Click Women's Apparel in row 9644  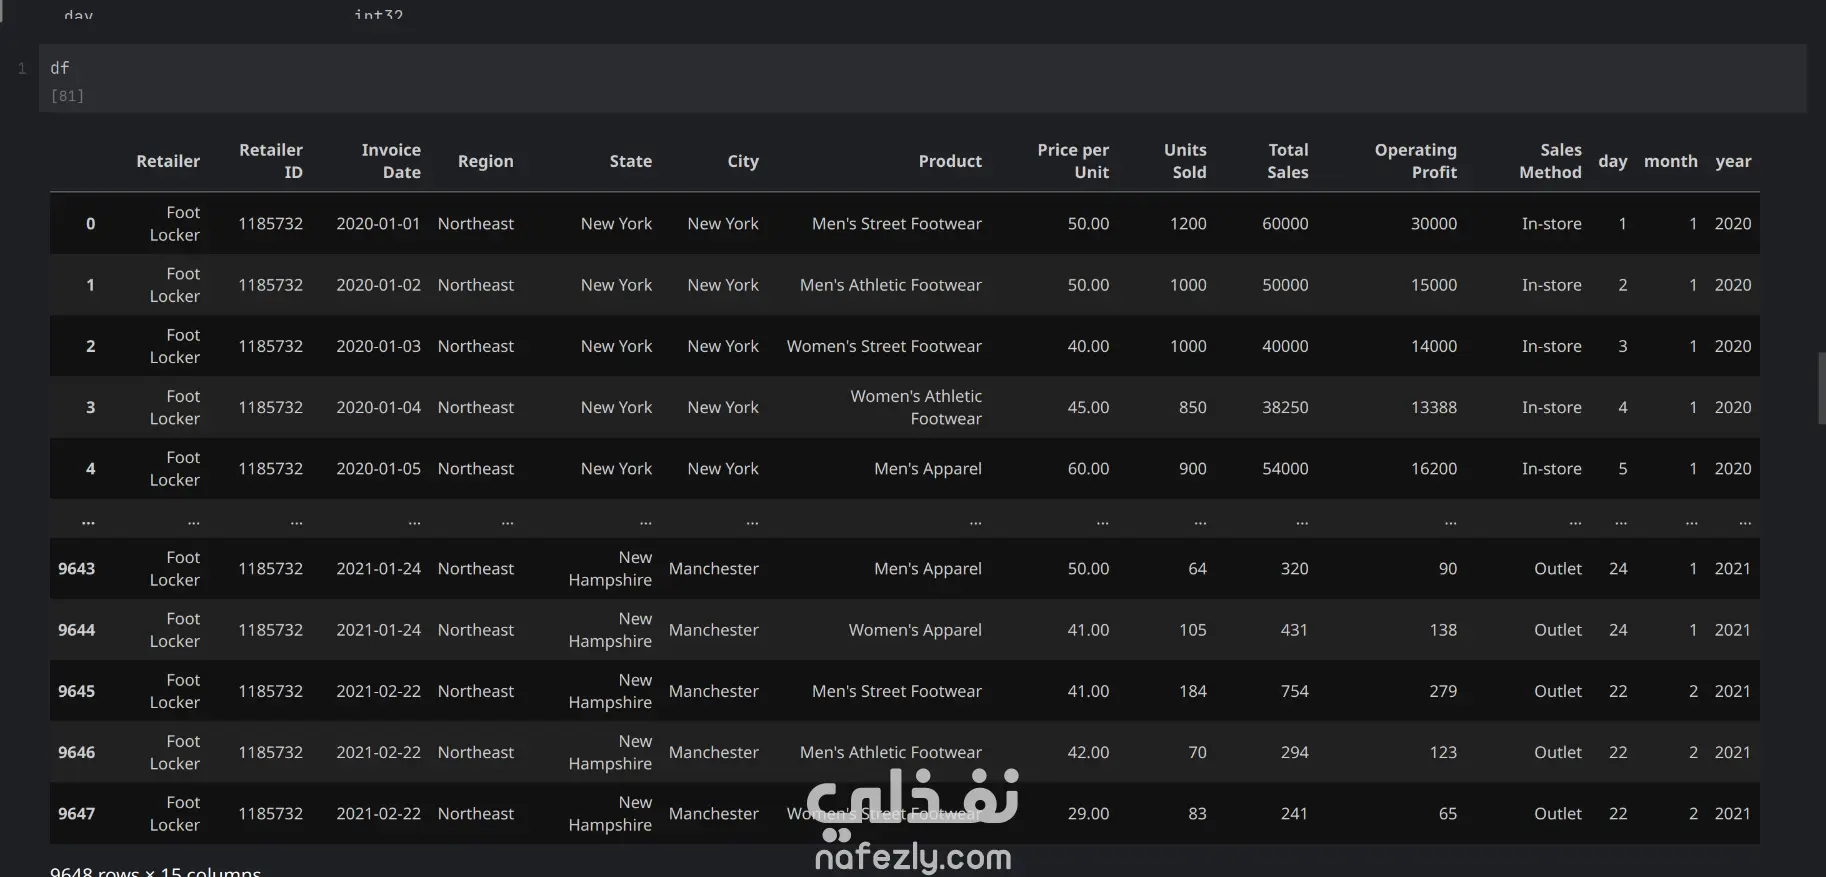click(x=915, y=630)
